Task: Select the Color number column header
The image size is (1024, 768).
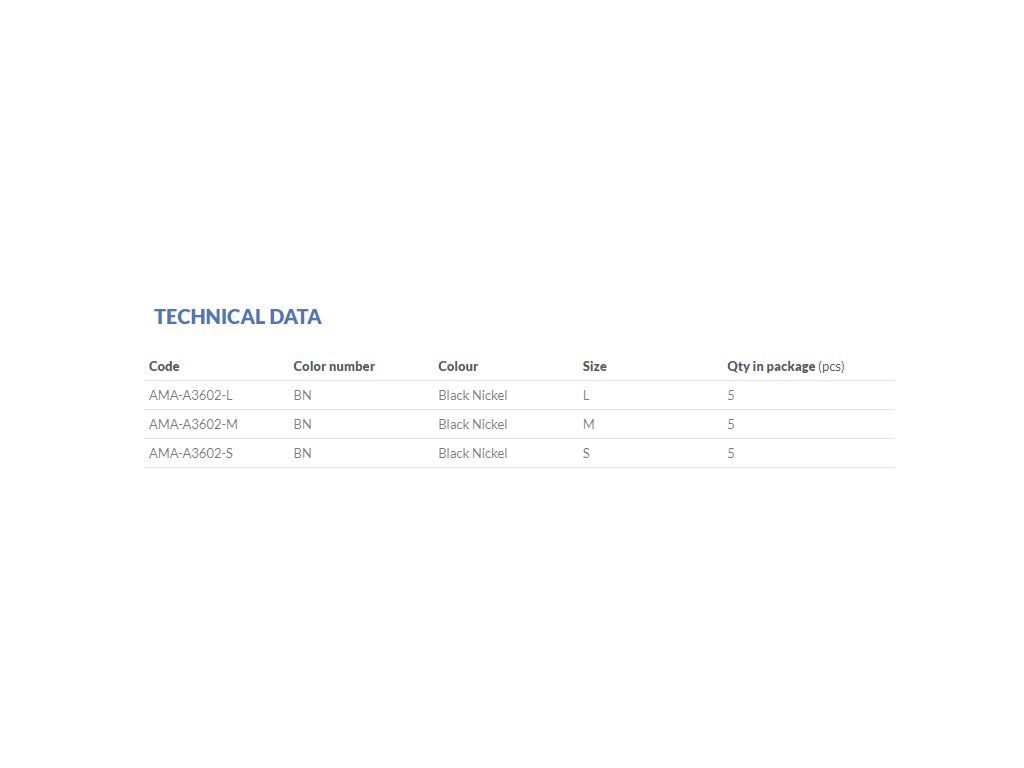Action: tap(334, 366)
